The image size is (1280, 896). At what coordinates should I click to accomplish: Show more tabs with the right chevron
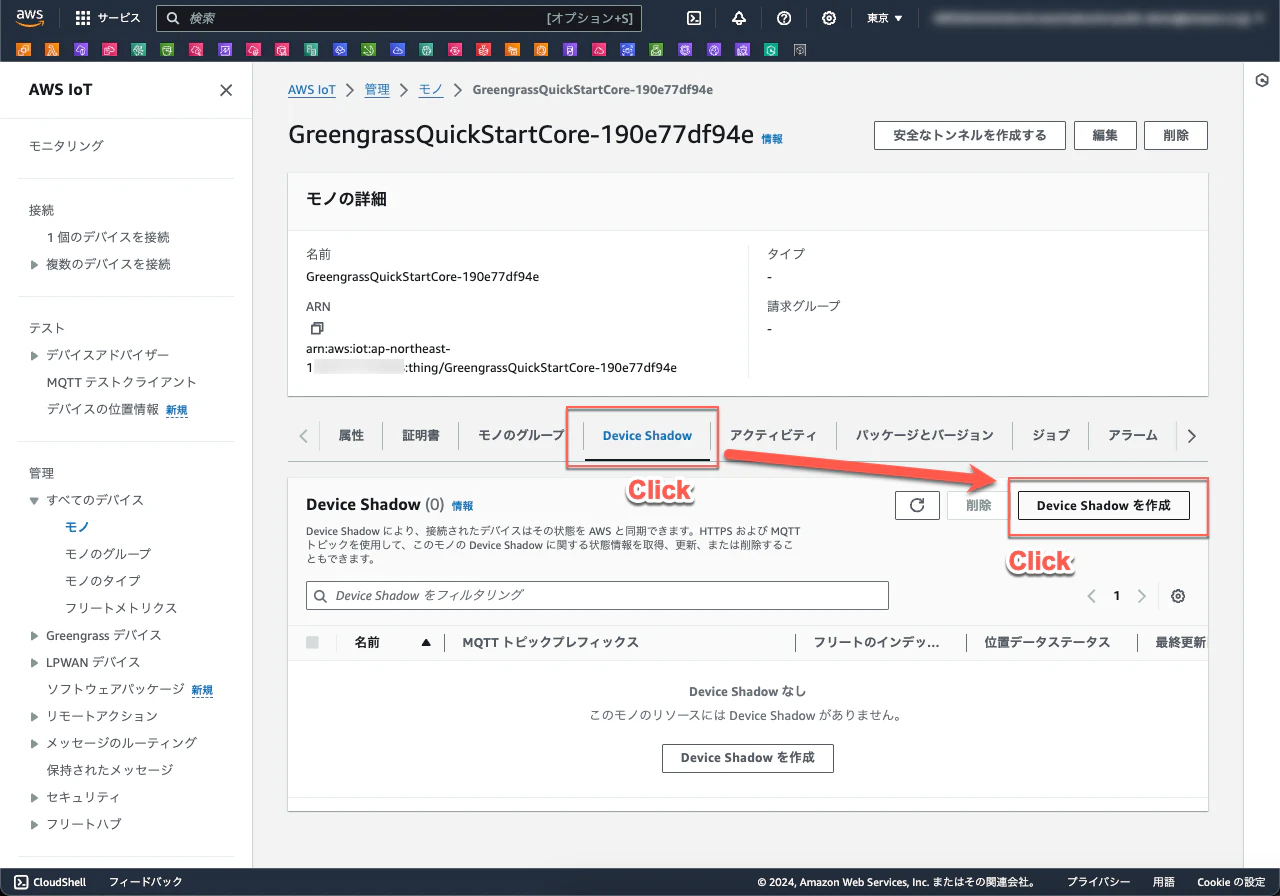click(1191, 435)
